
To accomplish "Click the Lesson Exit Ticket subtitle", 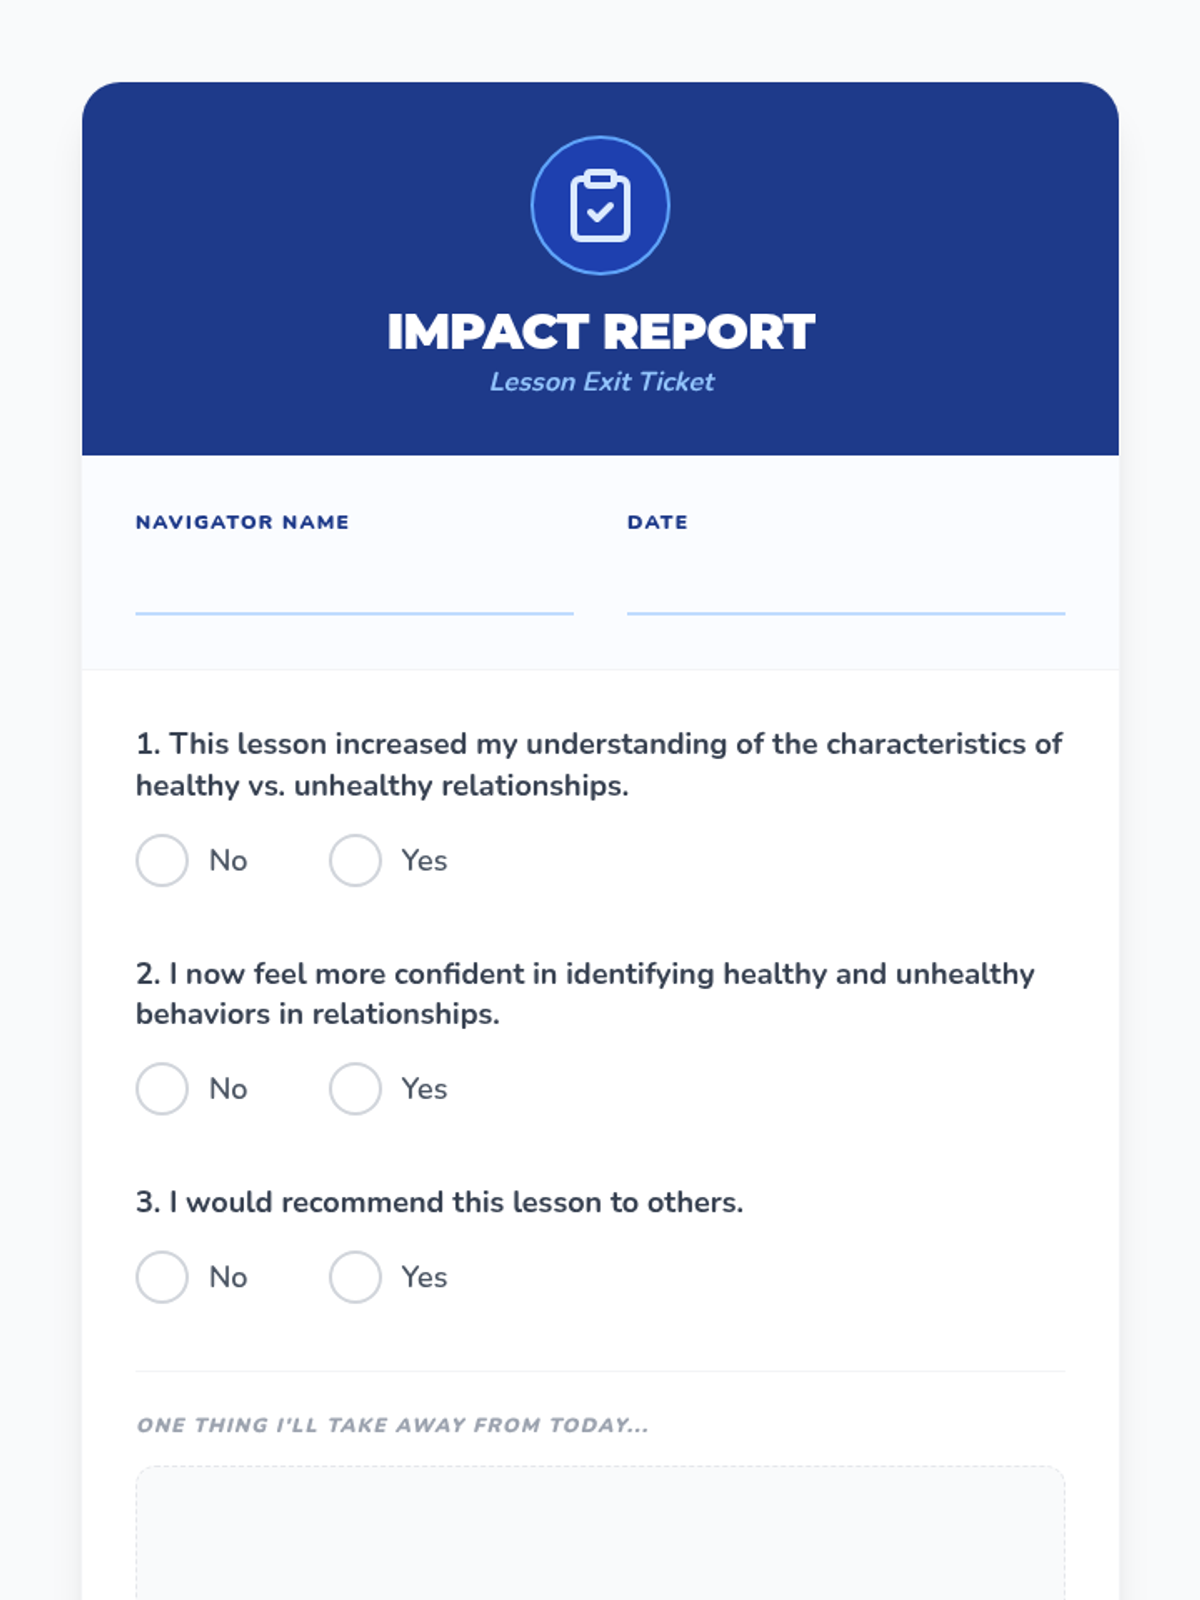I will tap(601, 382).
